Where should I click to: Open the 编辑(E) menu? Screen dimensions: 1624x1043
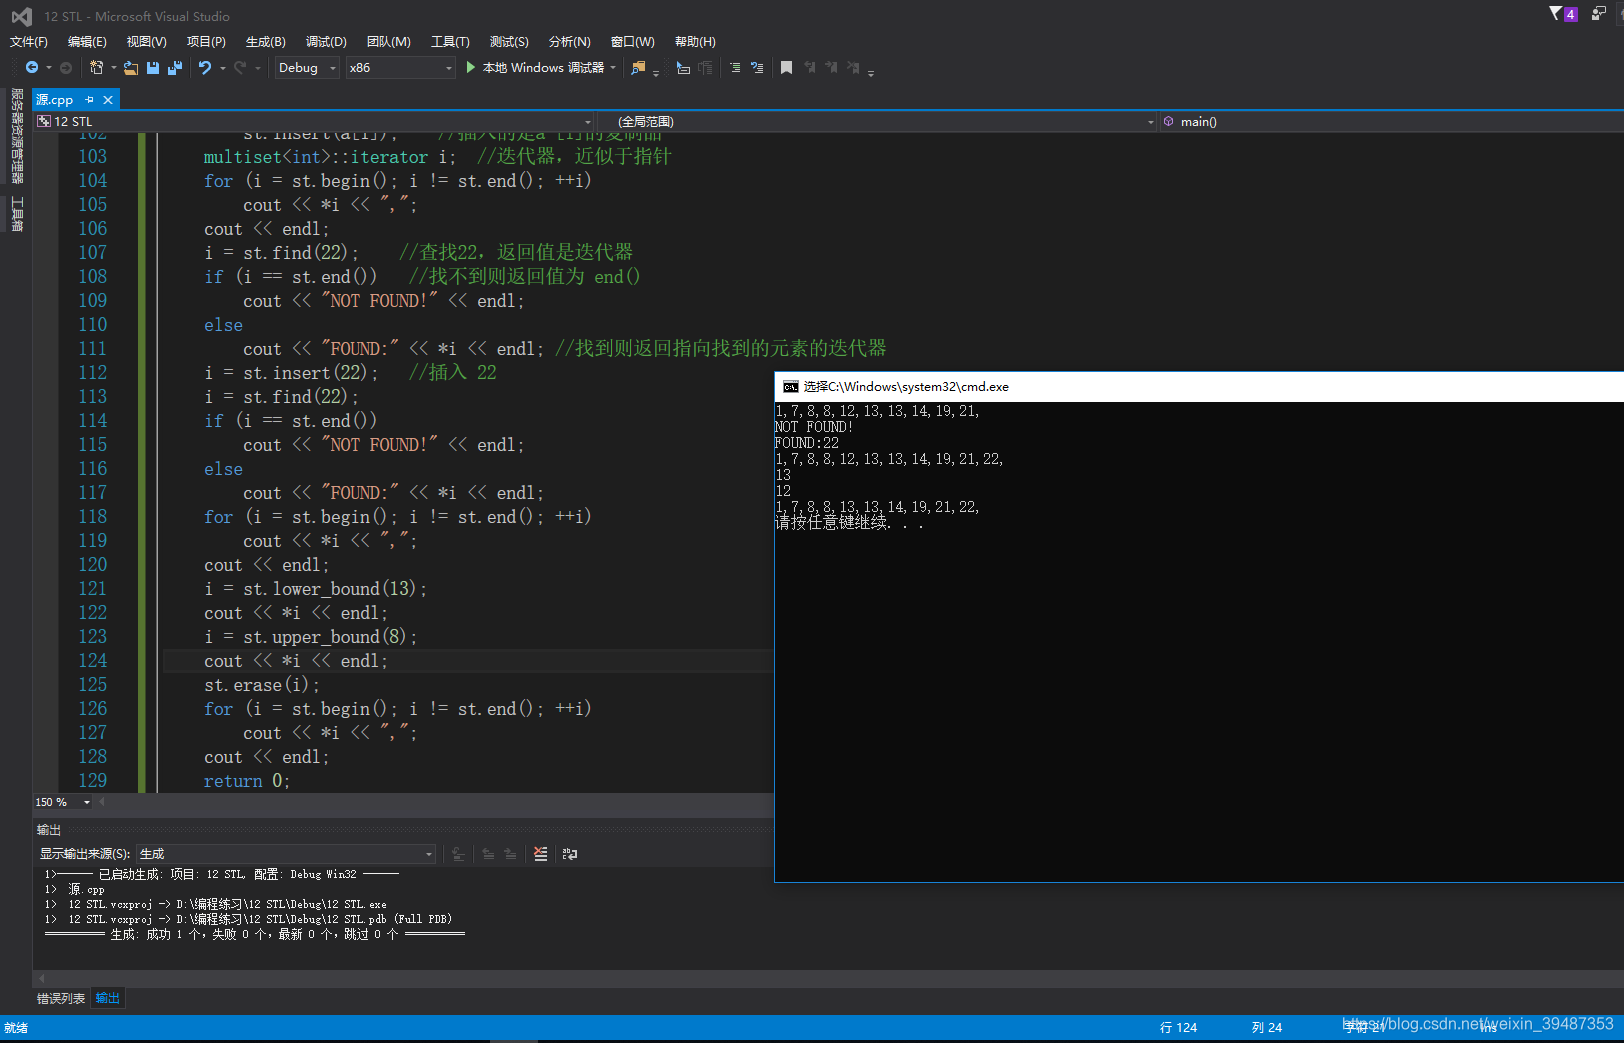87,41
